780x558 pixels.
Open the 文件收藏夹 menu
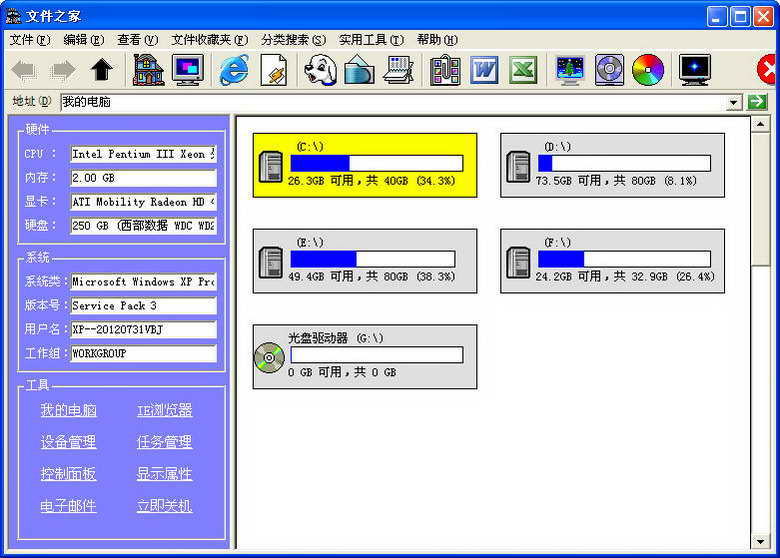tap(209, 40)
